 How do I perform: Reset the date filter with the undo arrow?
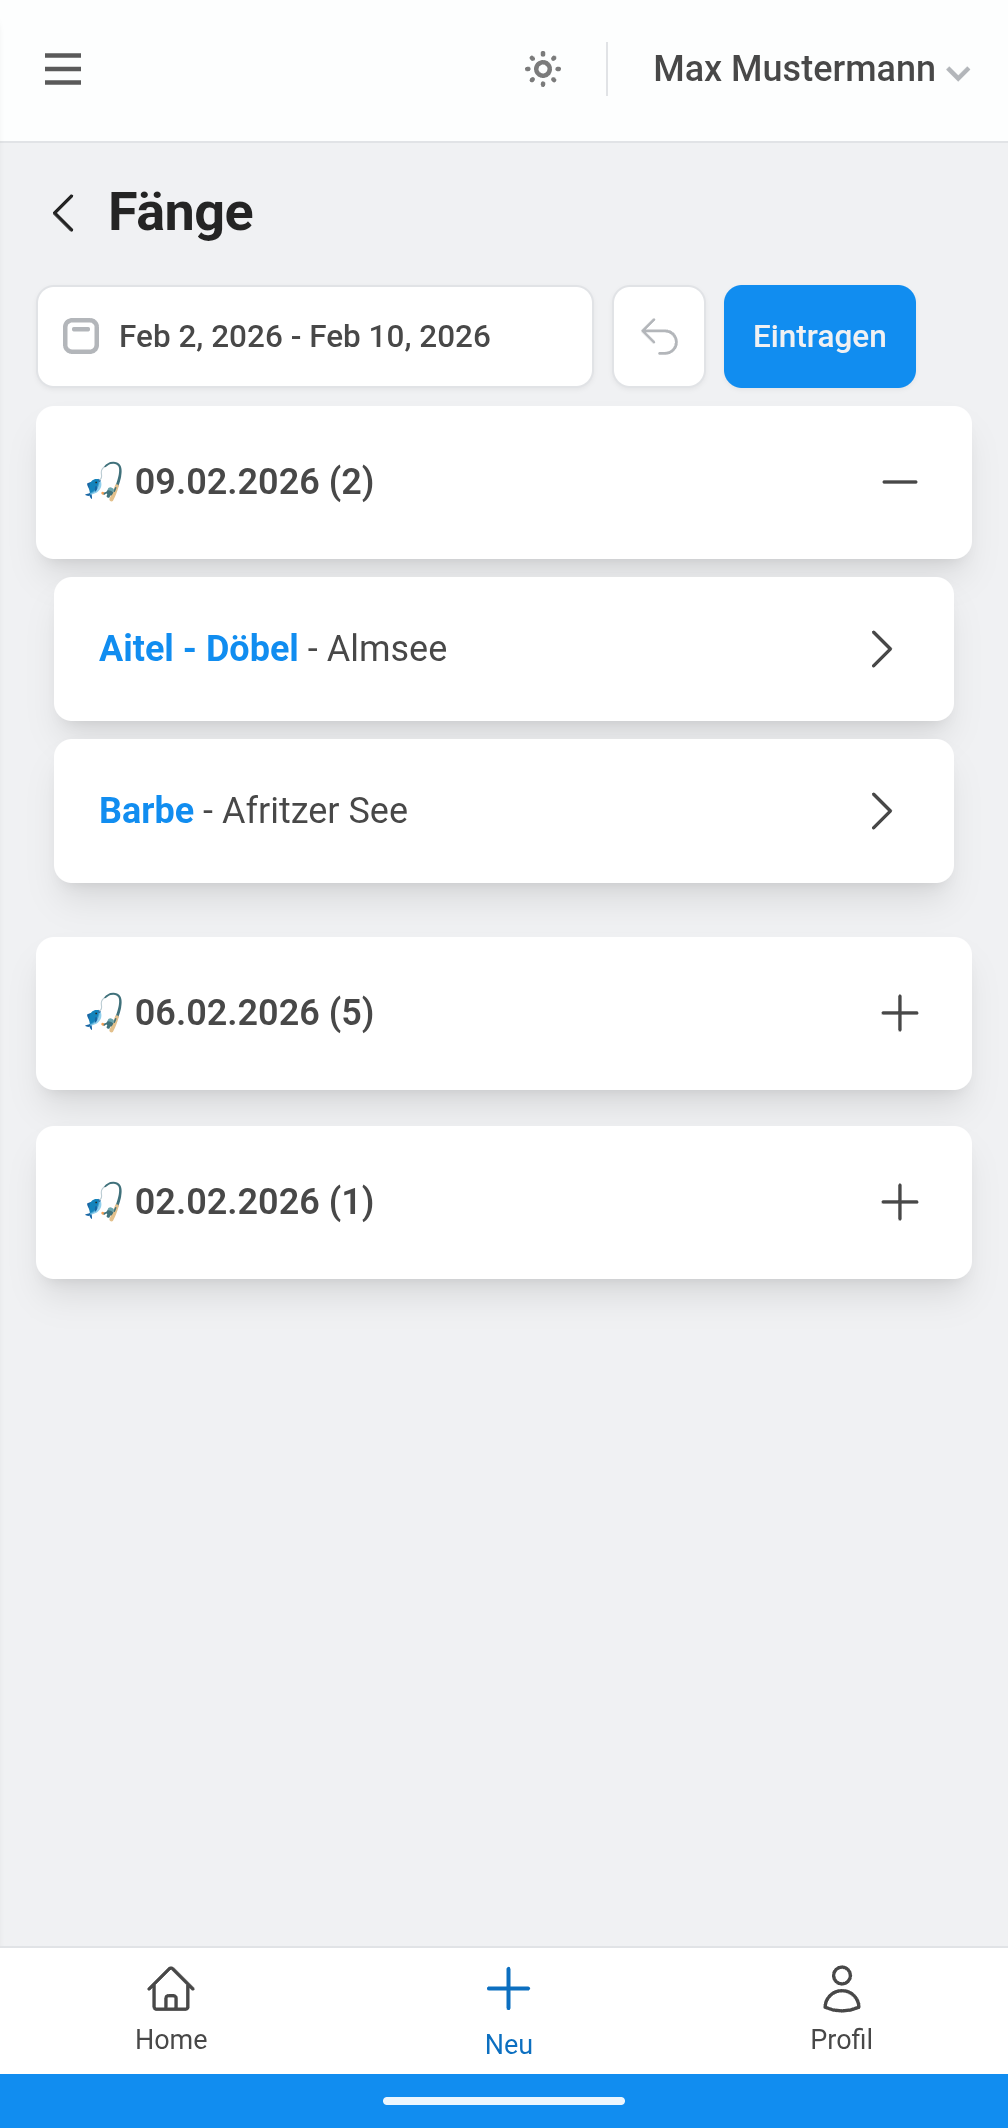tap(659, 337)
